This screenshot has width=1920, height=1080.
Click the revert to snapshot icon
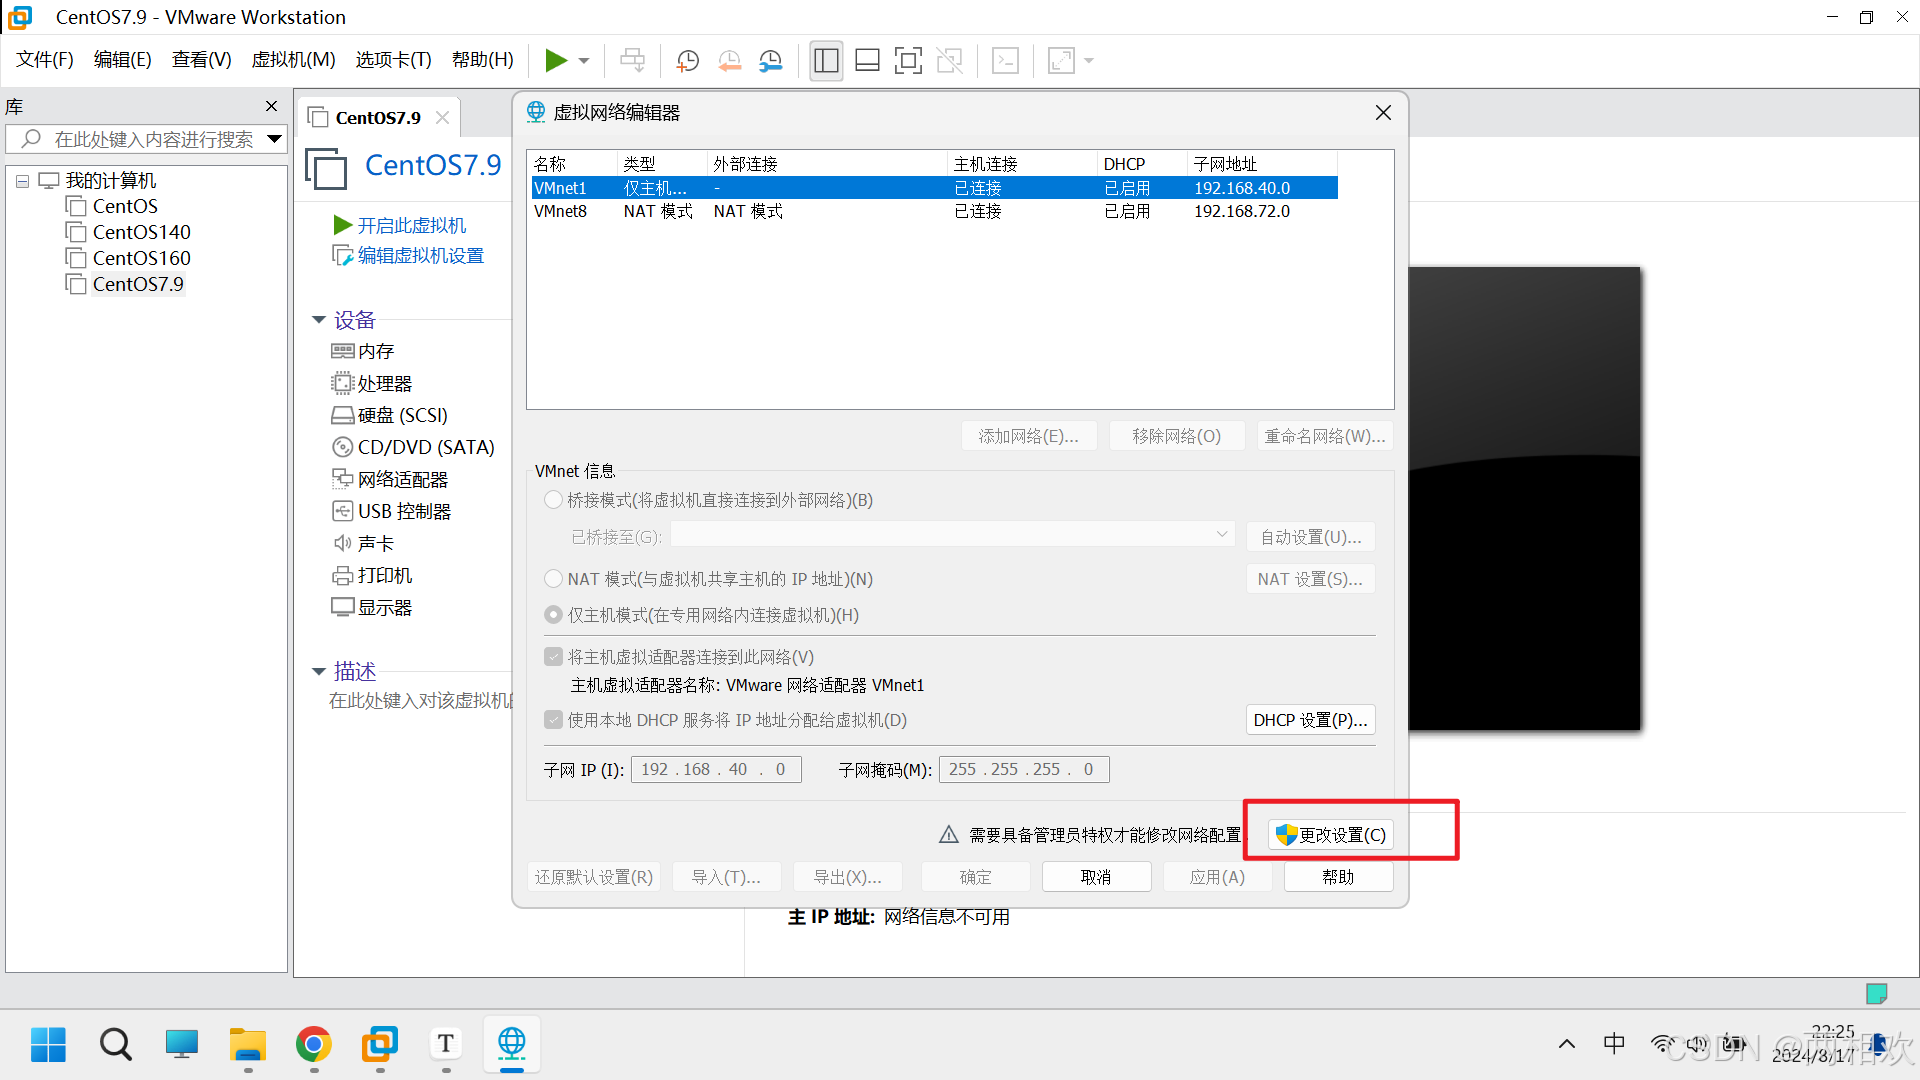click(730, 61)
